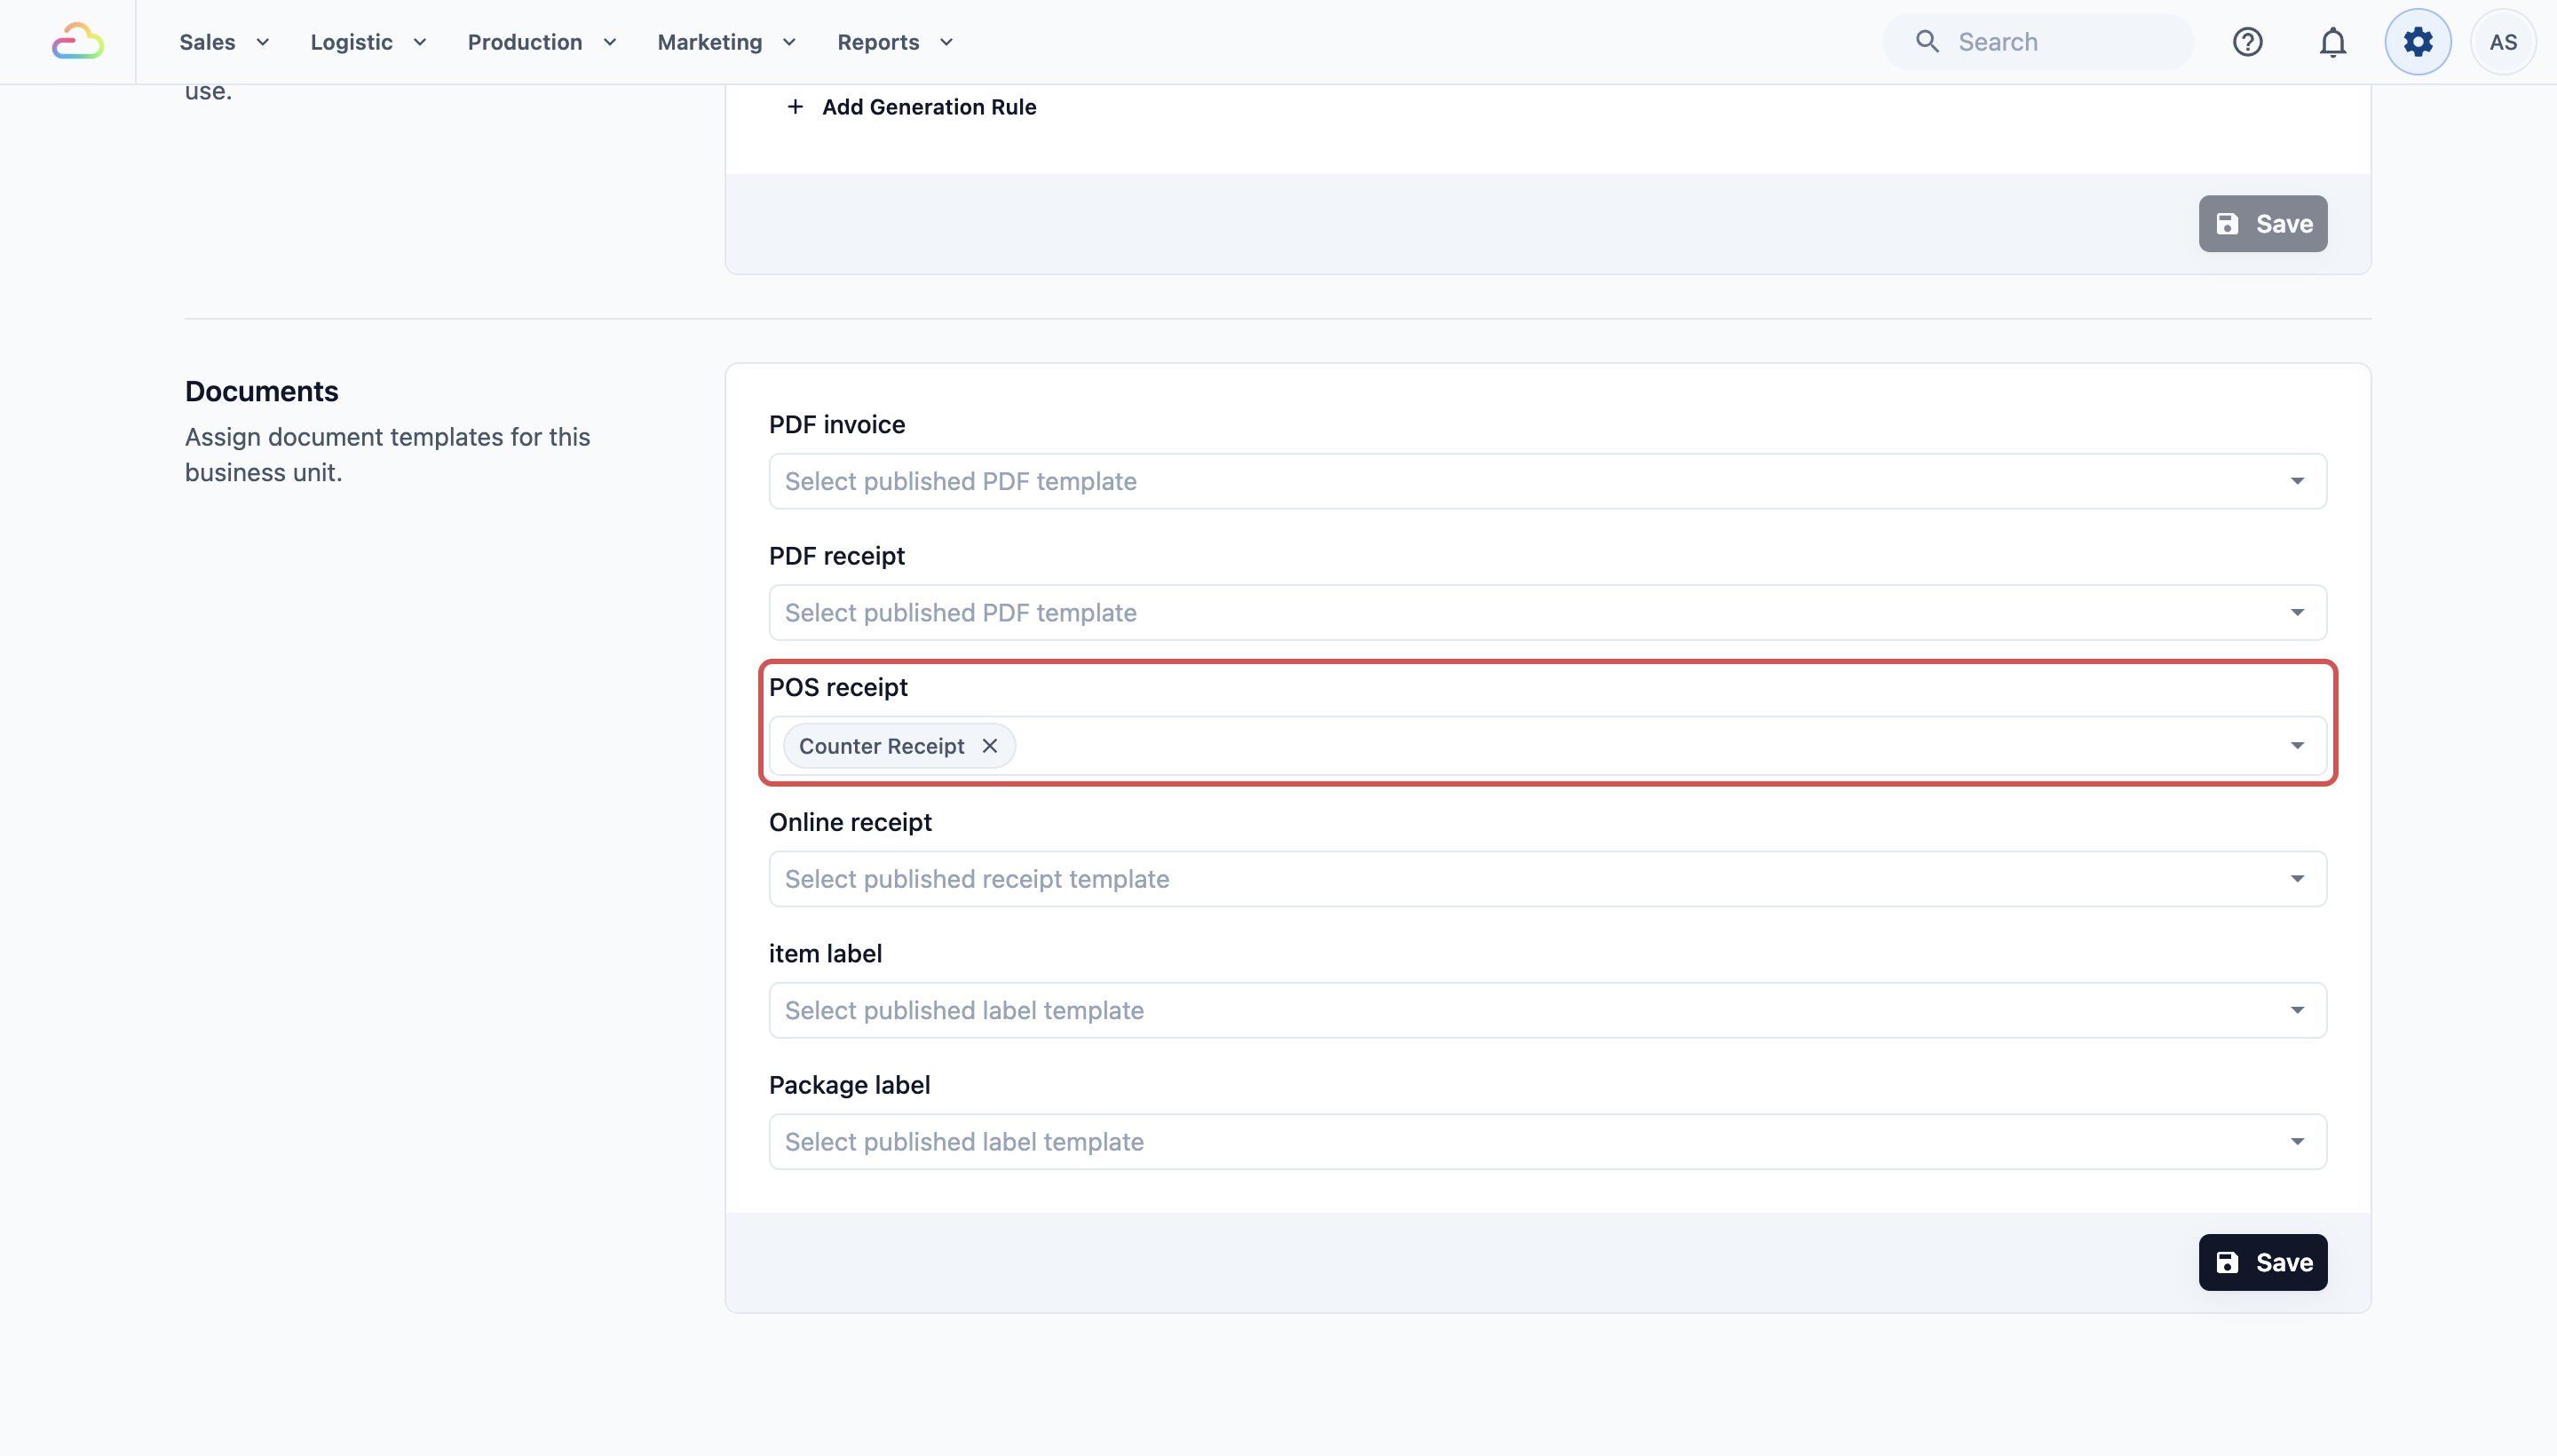Click the search magnifier icon

coord(1926,42)
